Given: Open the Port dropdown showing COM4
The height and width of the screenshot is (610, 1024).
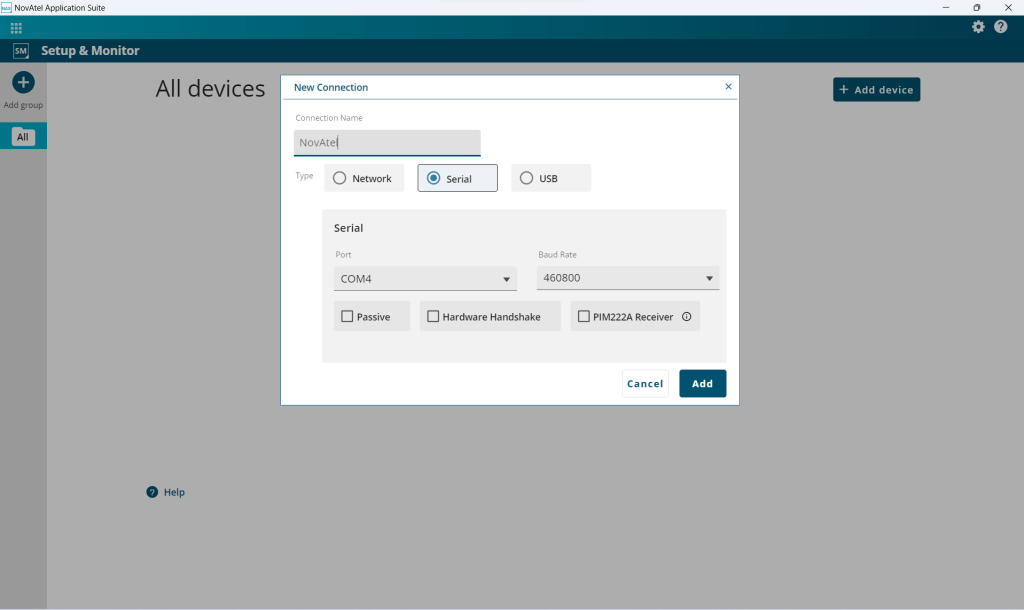Looking at the screenshot, I should point(424,278).
